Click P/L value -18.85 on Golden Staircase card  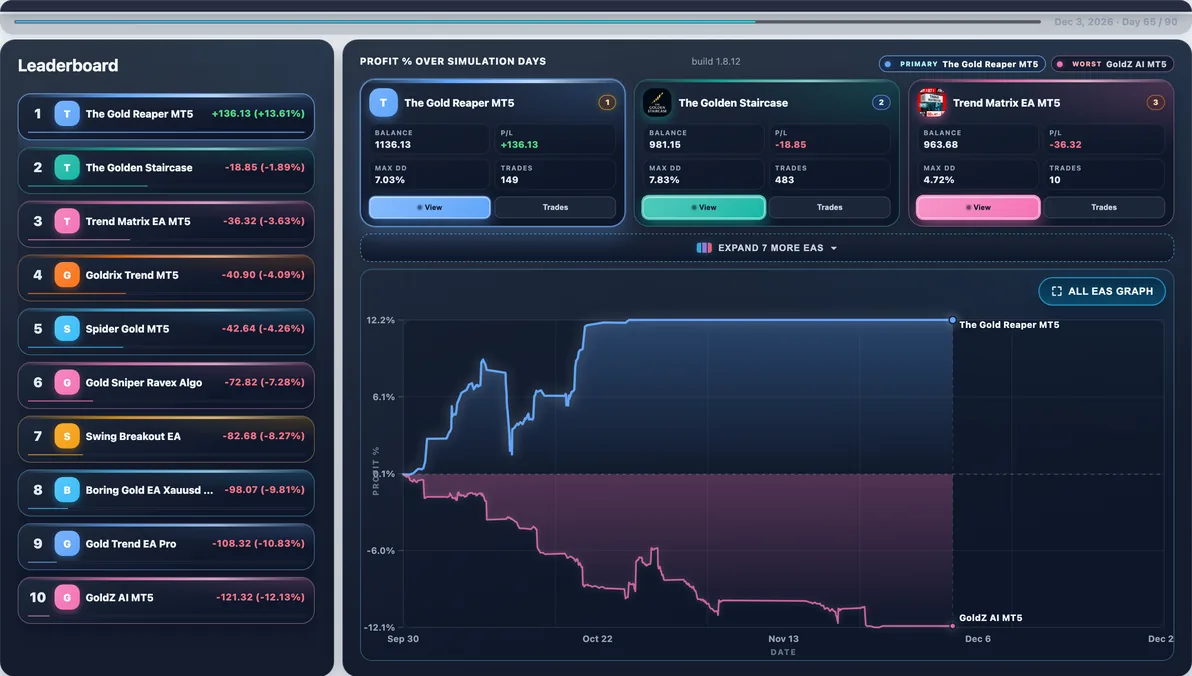tap(790, 144)
